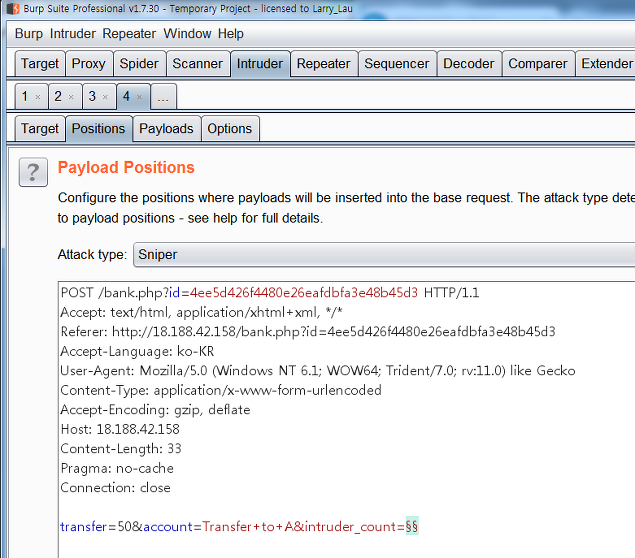Select Intruder attack tab 2

pos(58,96)
